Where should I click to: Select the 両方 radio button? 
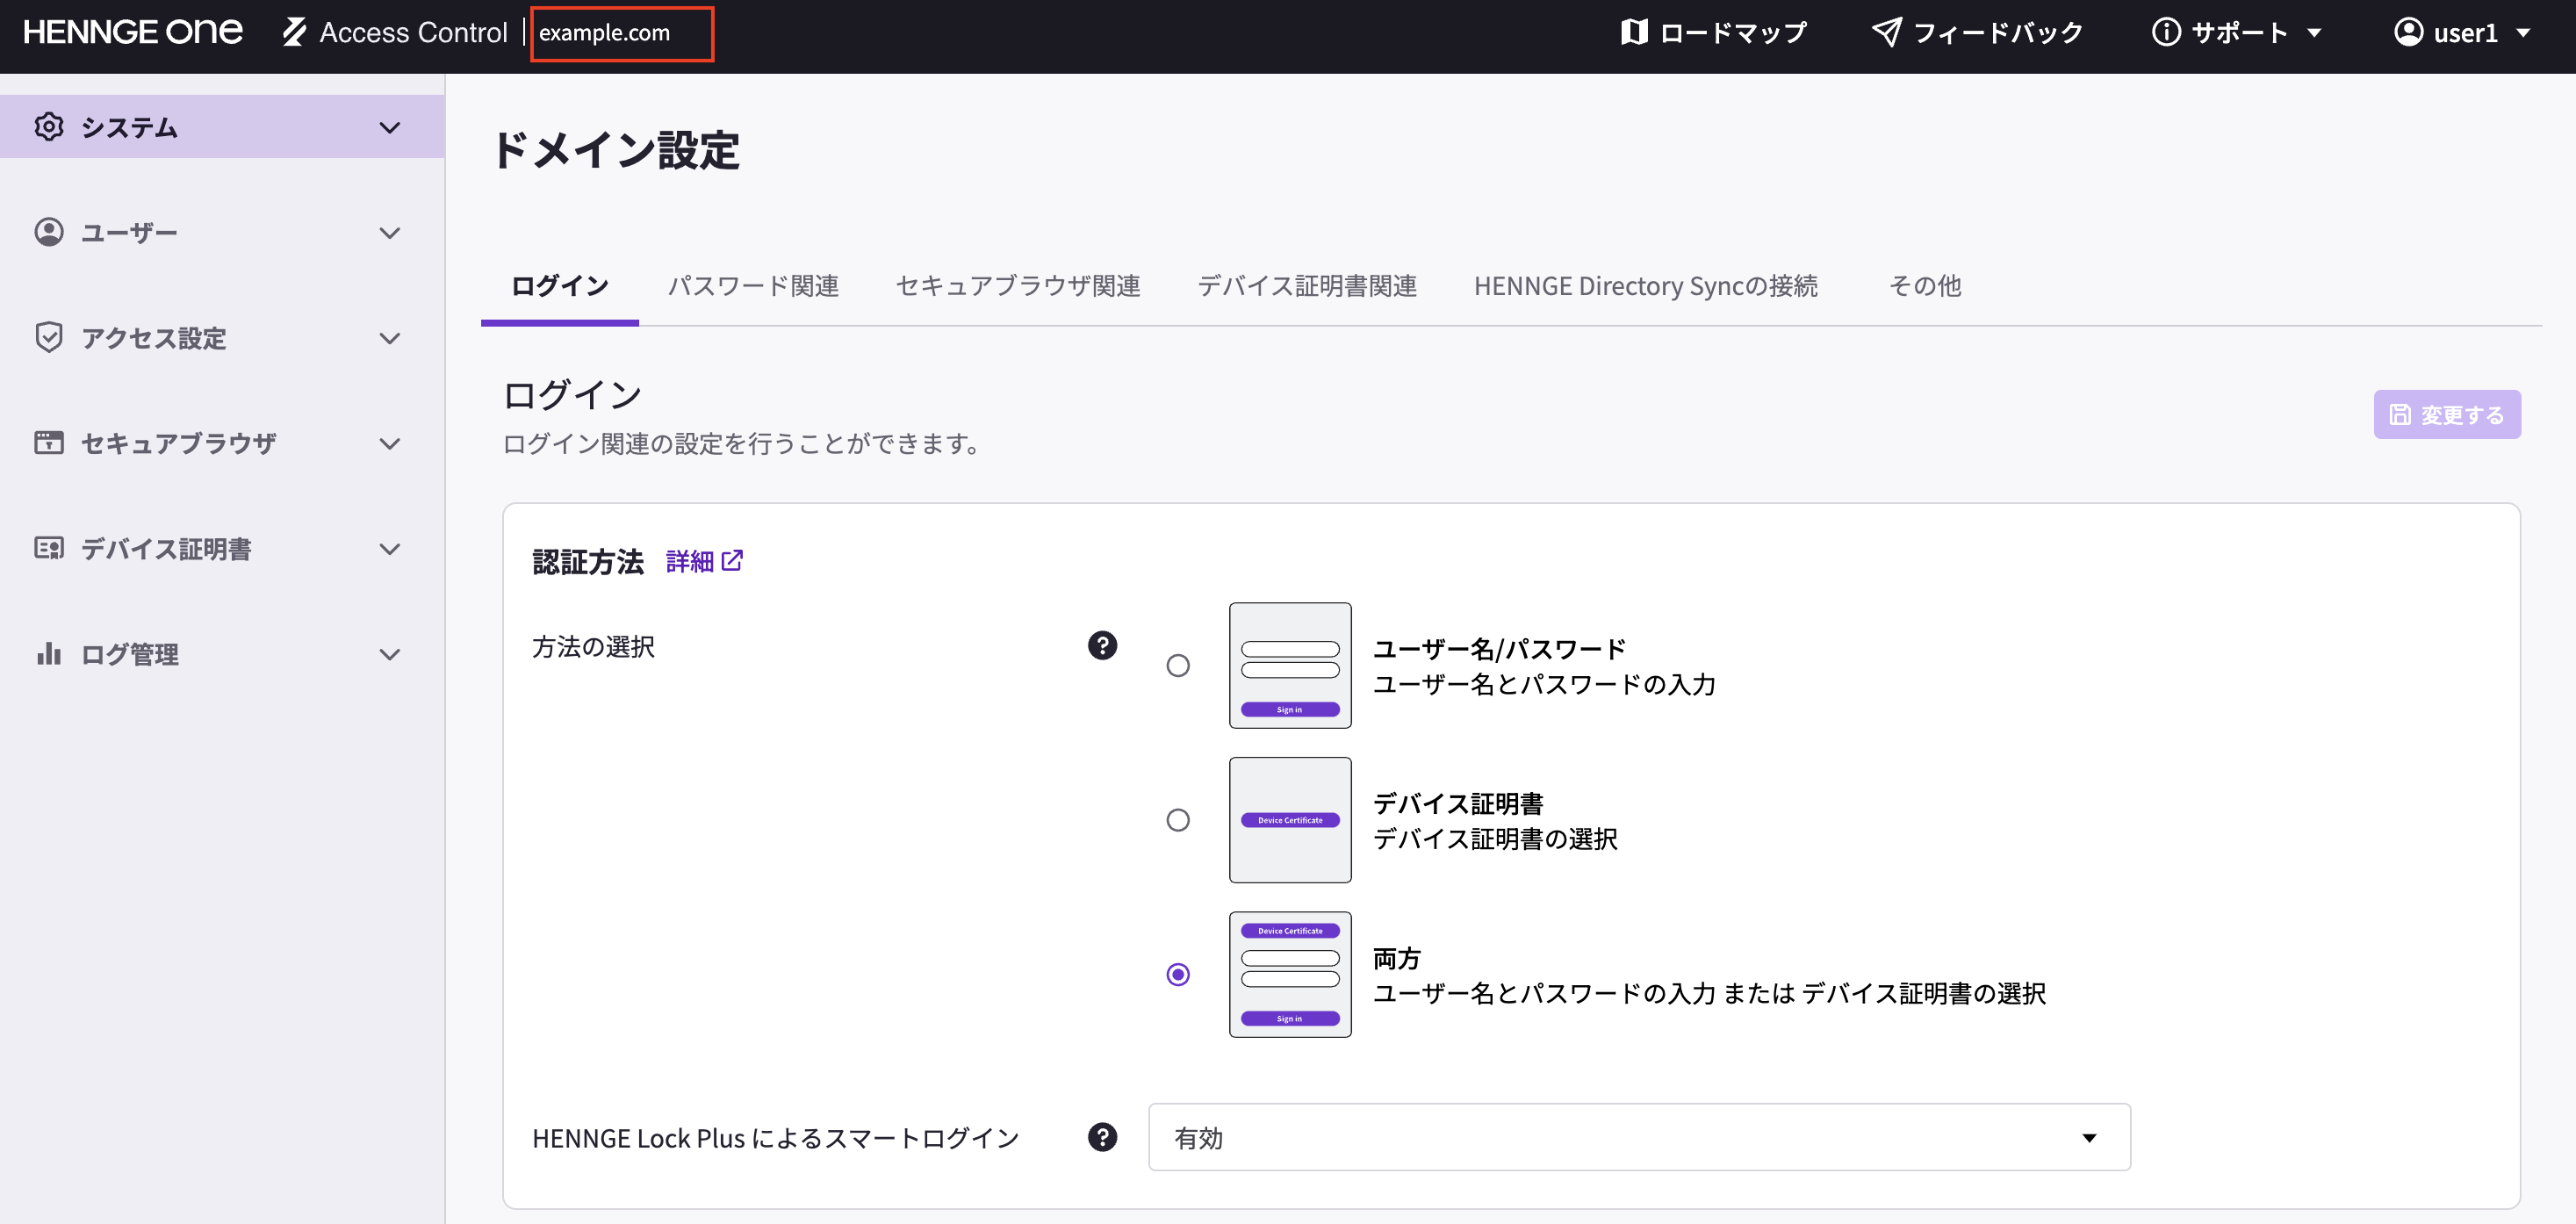tap(1178, 974)
